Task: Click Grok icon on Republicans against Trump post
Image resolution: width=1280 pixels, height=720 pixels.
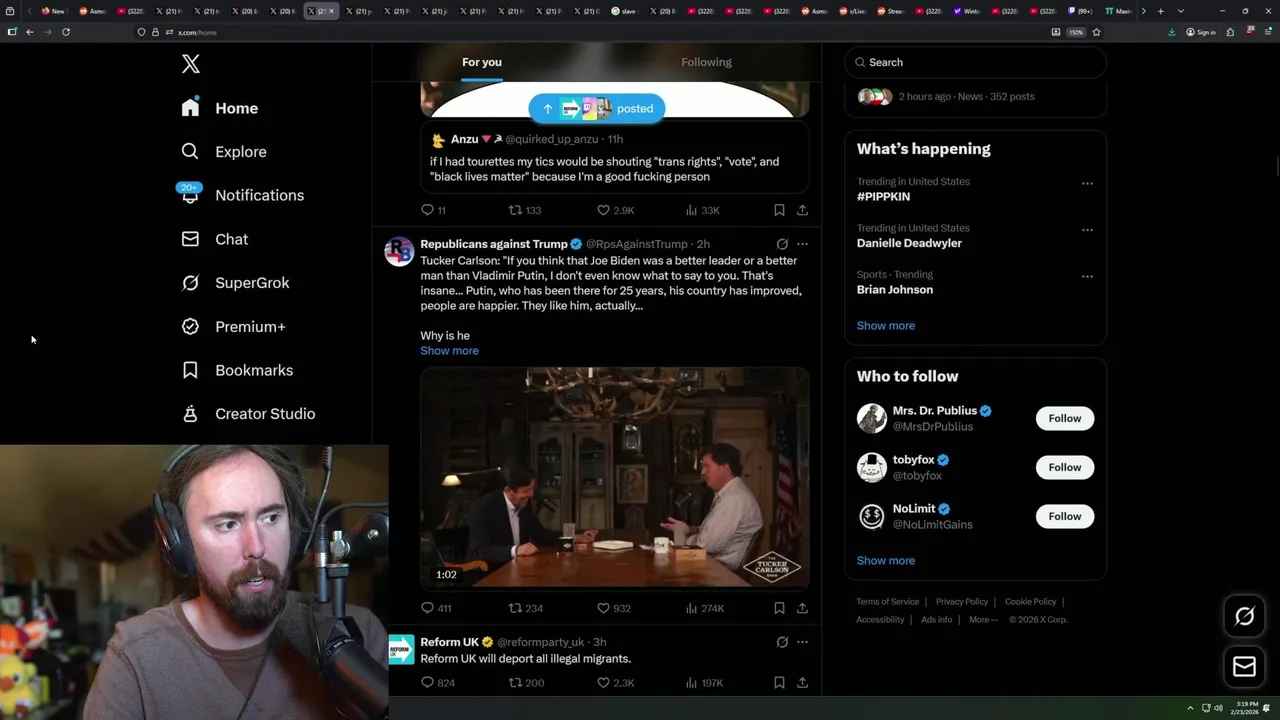Action: [x=782, y=244]
